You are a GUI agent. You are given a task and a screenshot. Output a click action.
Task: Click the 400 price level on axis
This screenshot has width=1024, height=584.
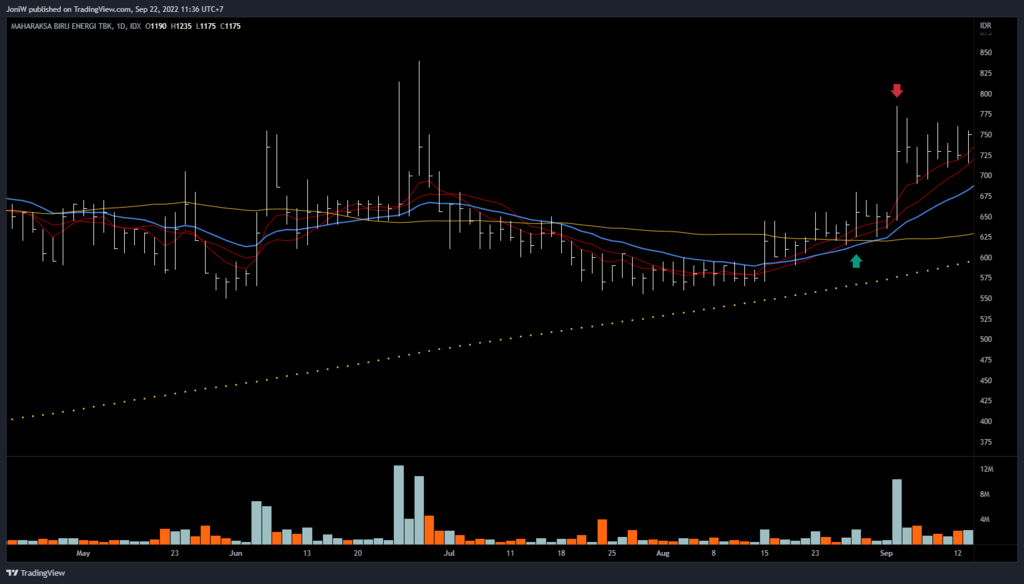click(x=986, y=422)
